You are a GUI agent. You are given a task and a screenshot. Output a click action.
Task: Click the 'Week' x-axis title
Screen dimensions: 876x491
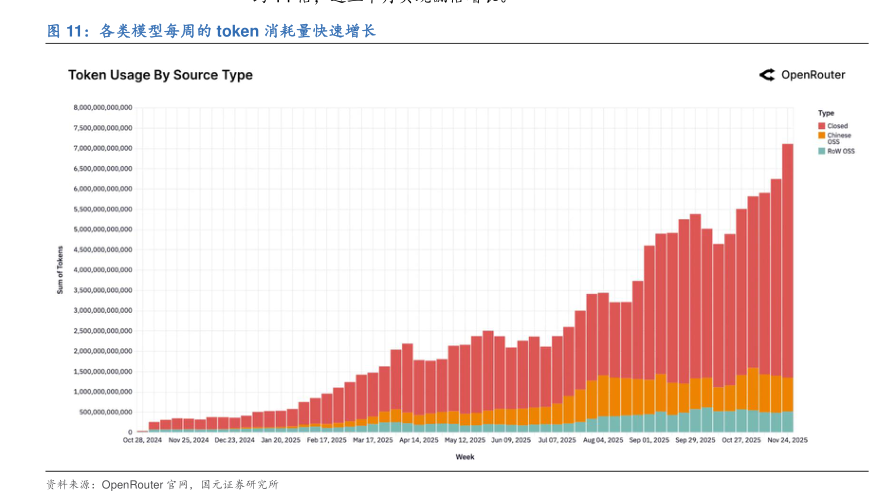click(465, 457)
